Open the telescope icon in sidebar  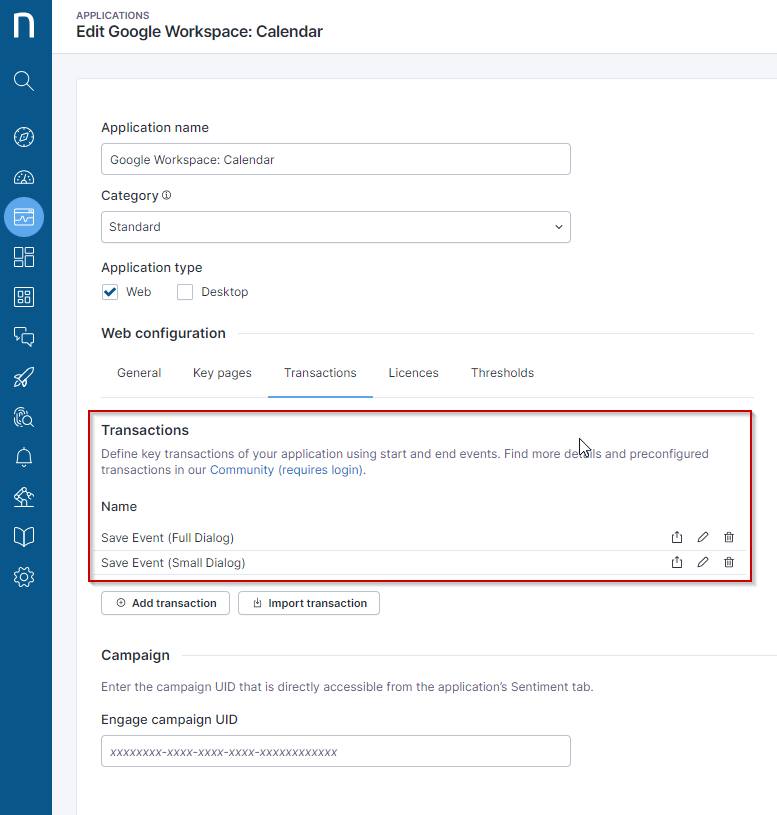[24, 497]
